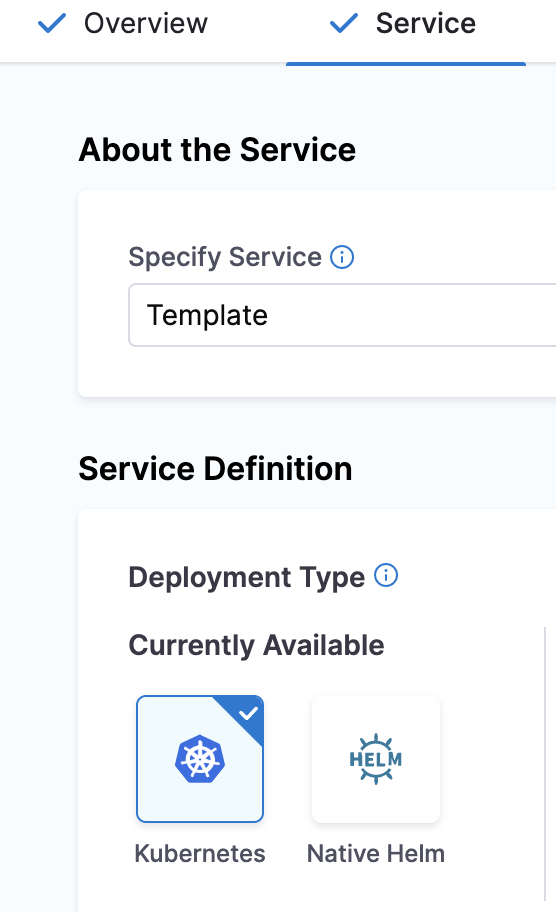Click the Overview tab checkmark icon

52,24
